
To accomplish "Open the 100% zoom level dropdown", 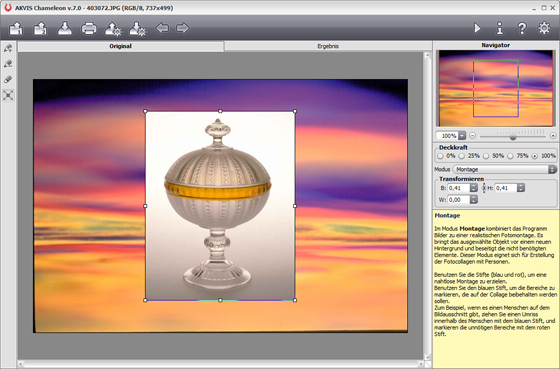I will [462, 136].
